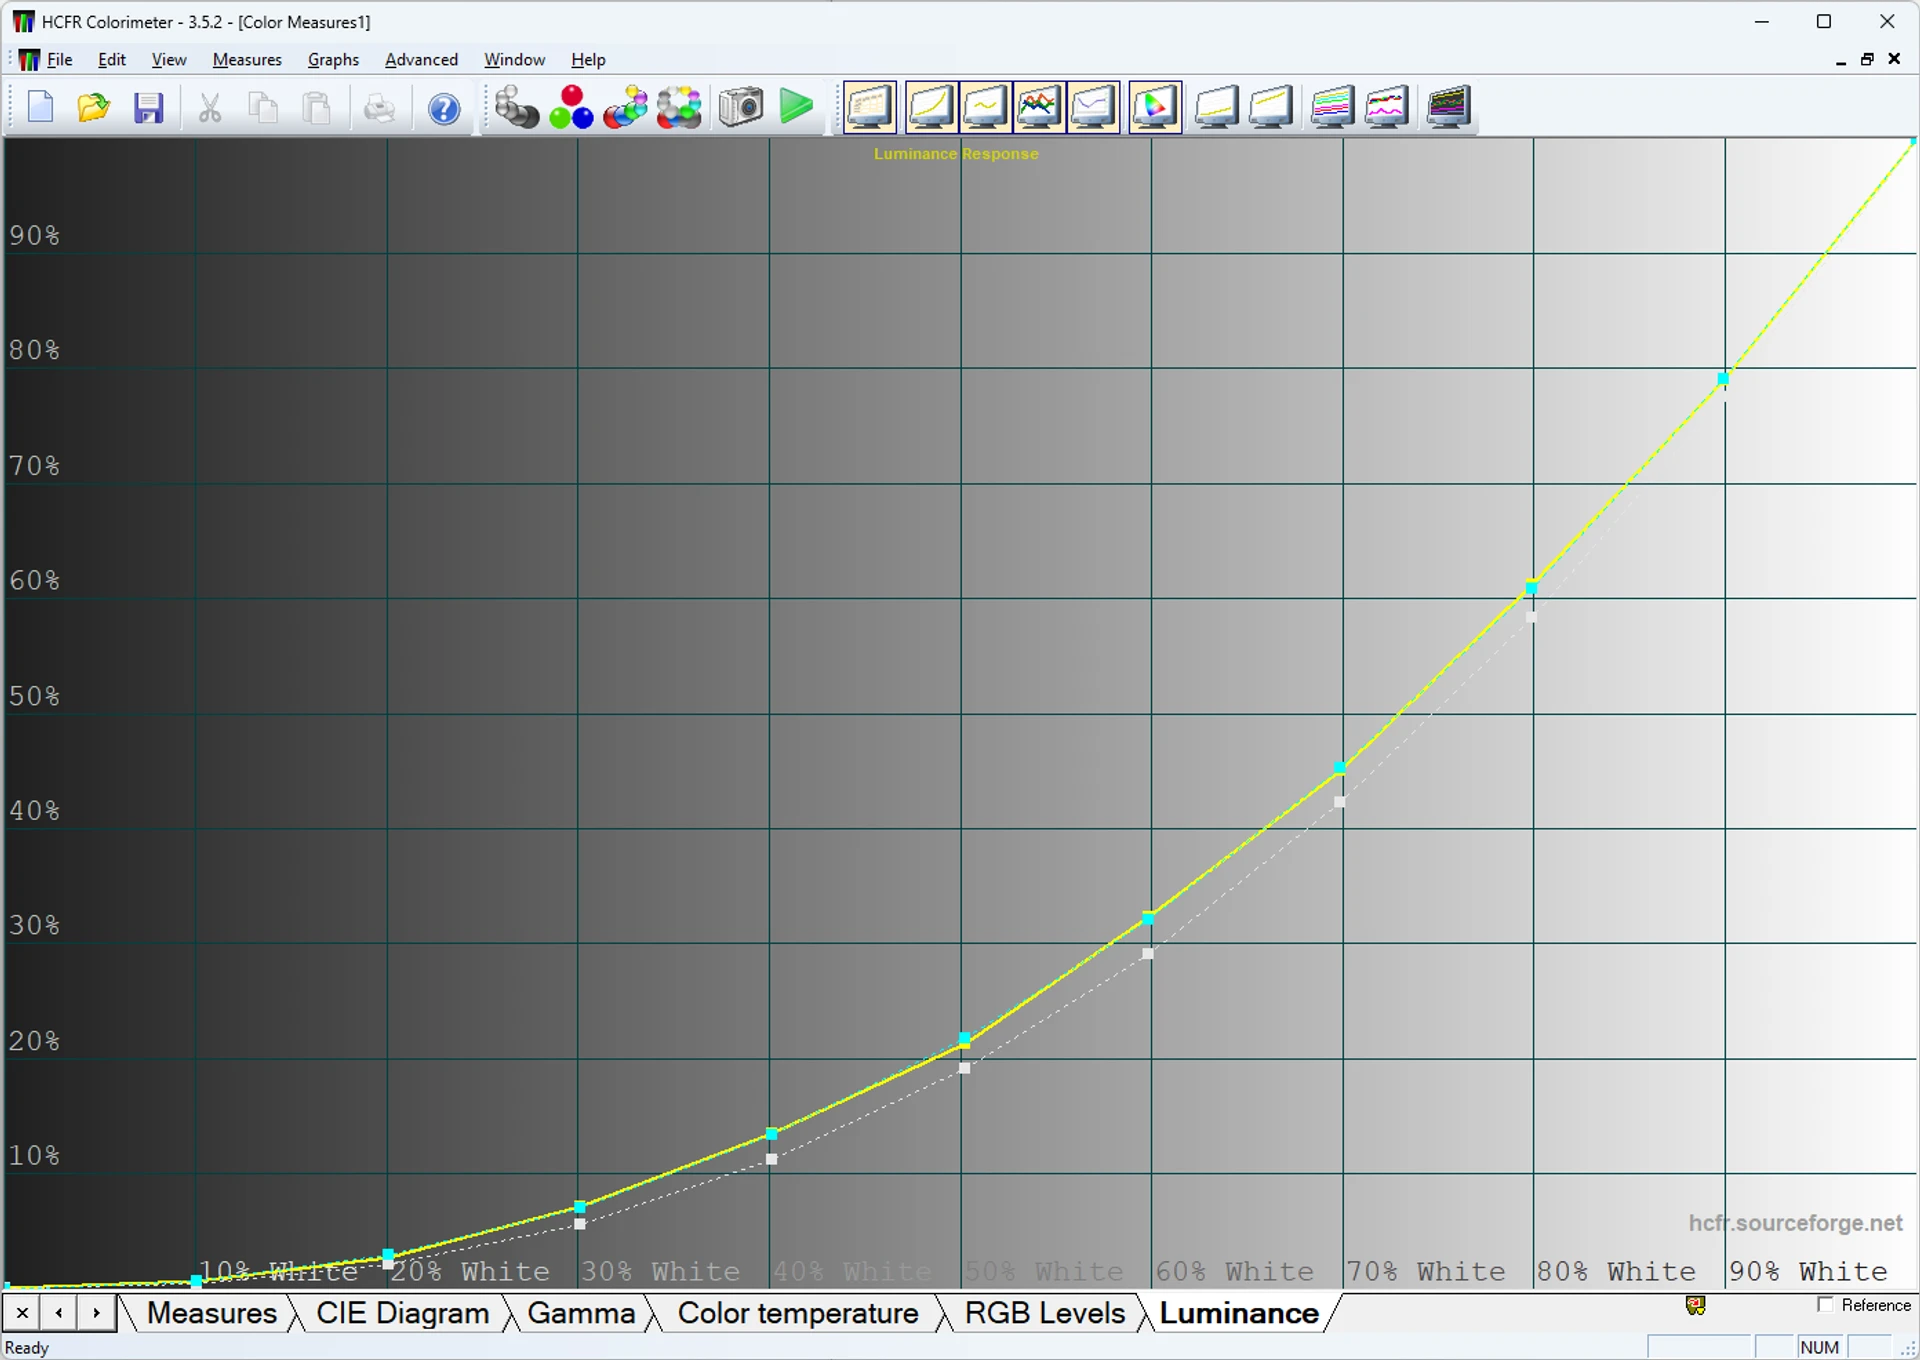
Task: Click the small status icon near Reference
Action: (x=1695, y=1305)
